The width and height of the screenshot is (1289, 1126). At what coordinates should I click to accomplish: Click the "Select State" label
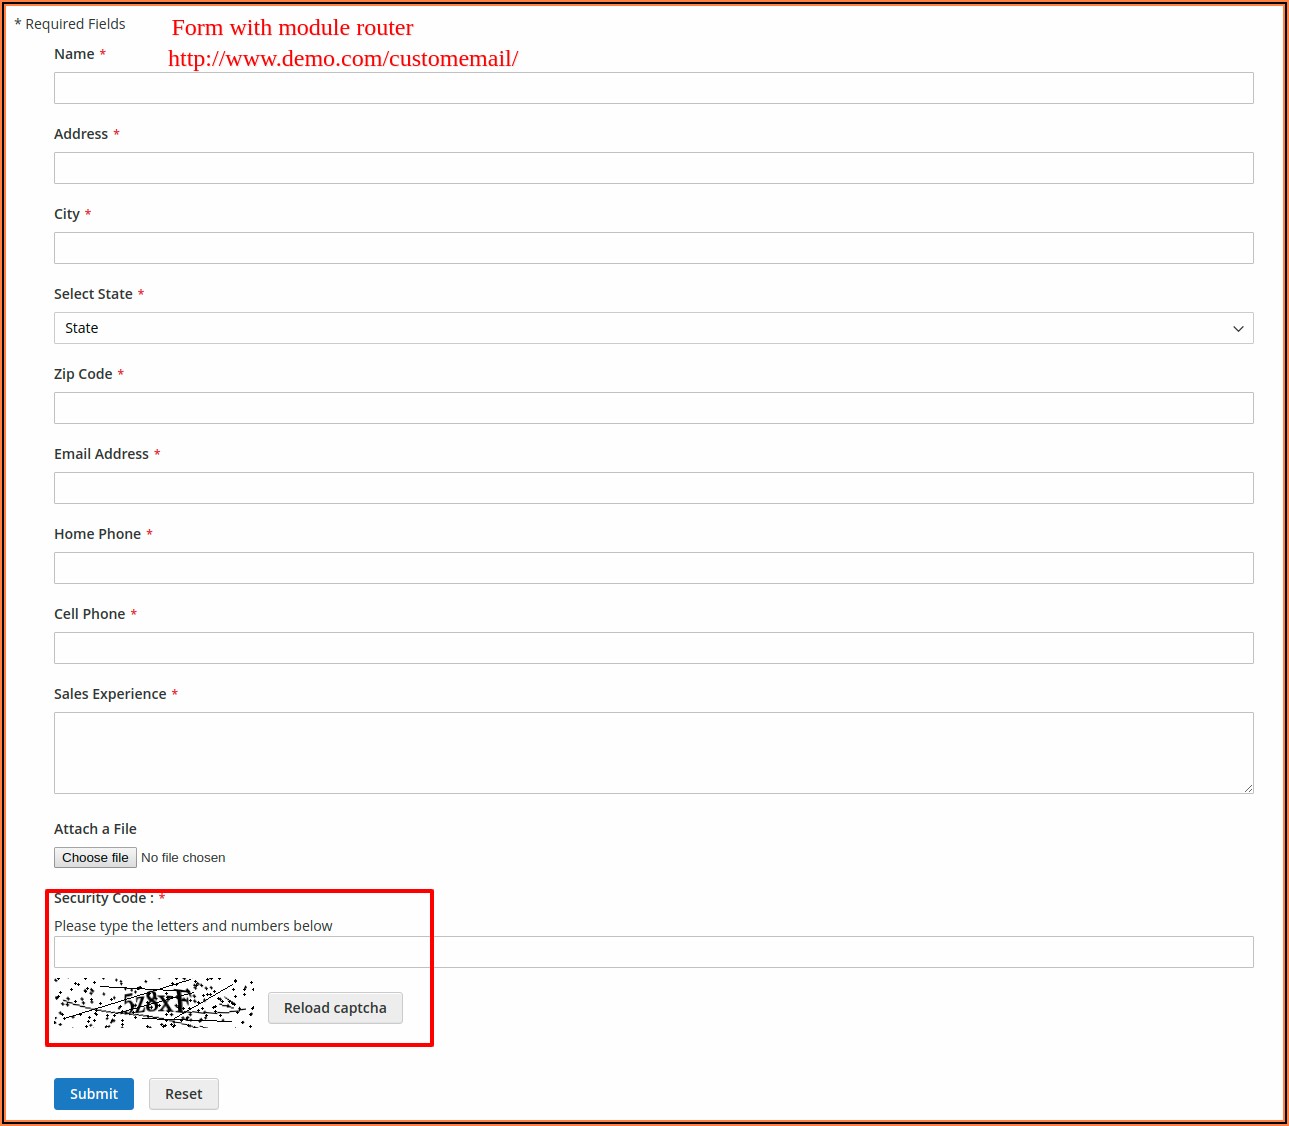point(93,294)
